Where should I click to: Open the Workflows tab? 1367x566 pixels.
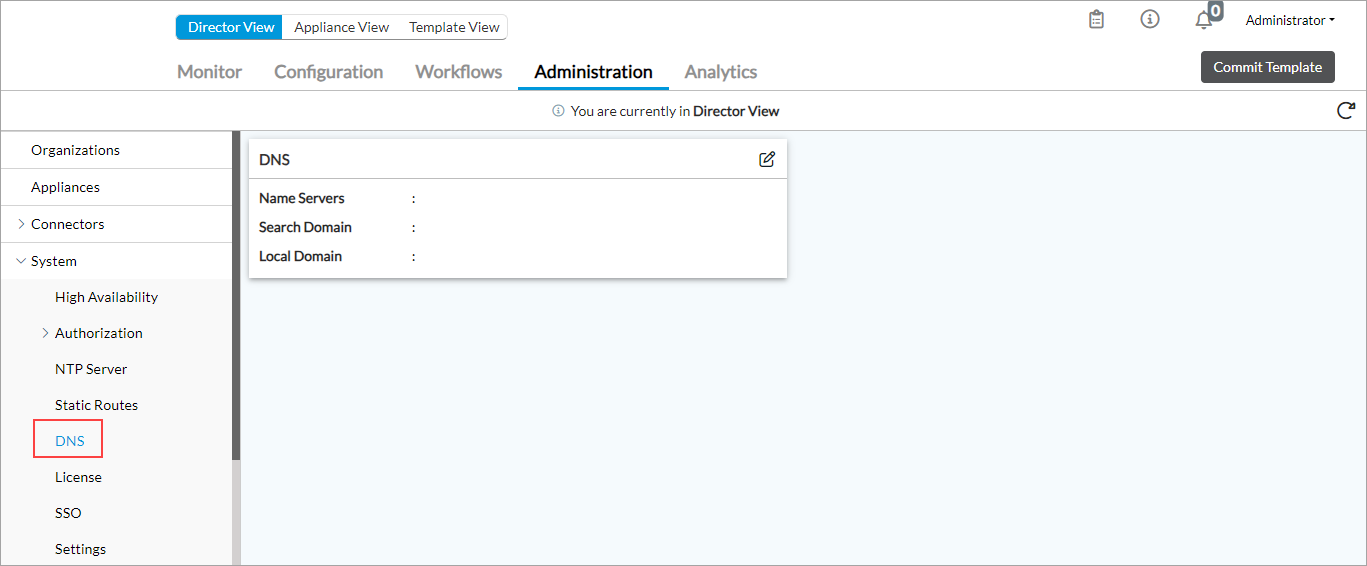(x=458, y=72)
